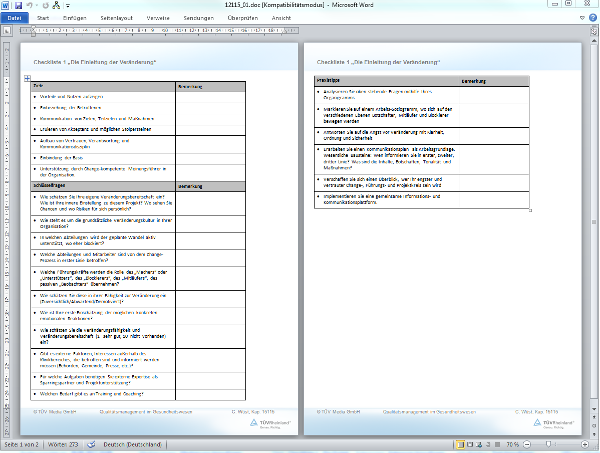This screenshot has height=453, width=600.
Task: Click the tab stop selector left of ruler
Action: (7, 29)
